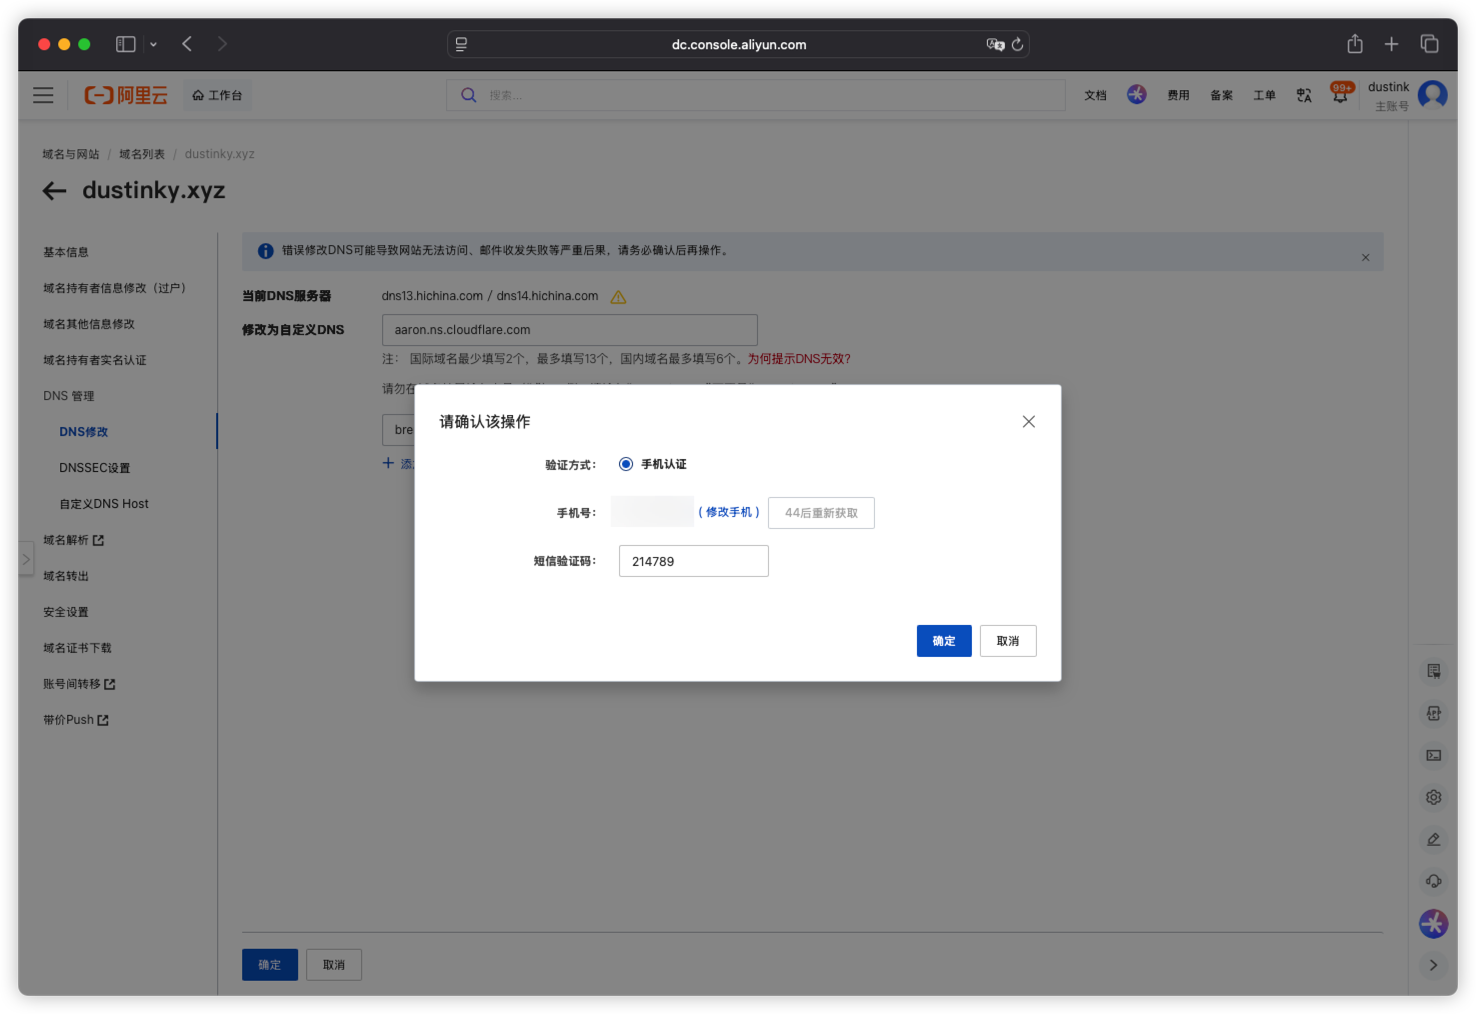Dismiss the DNS warning banner
The height and width of the screenshot is (1014, 1476).
tap(1365, 258)
